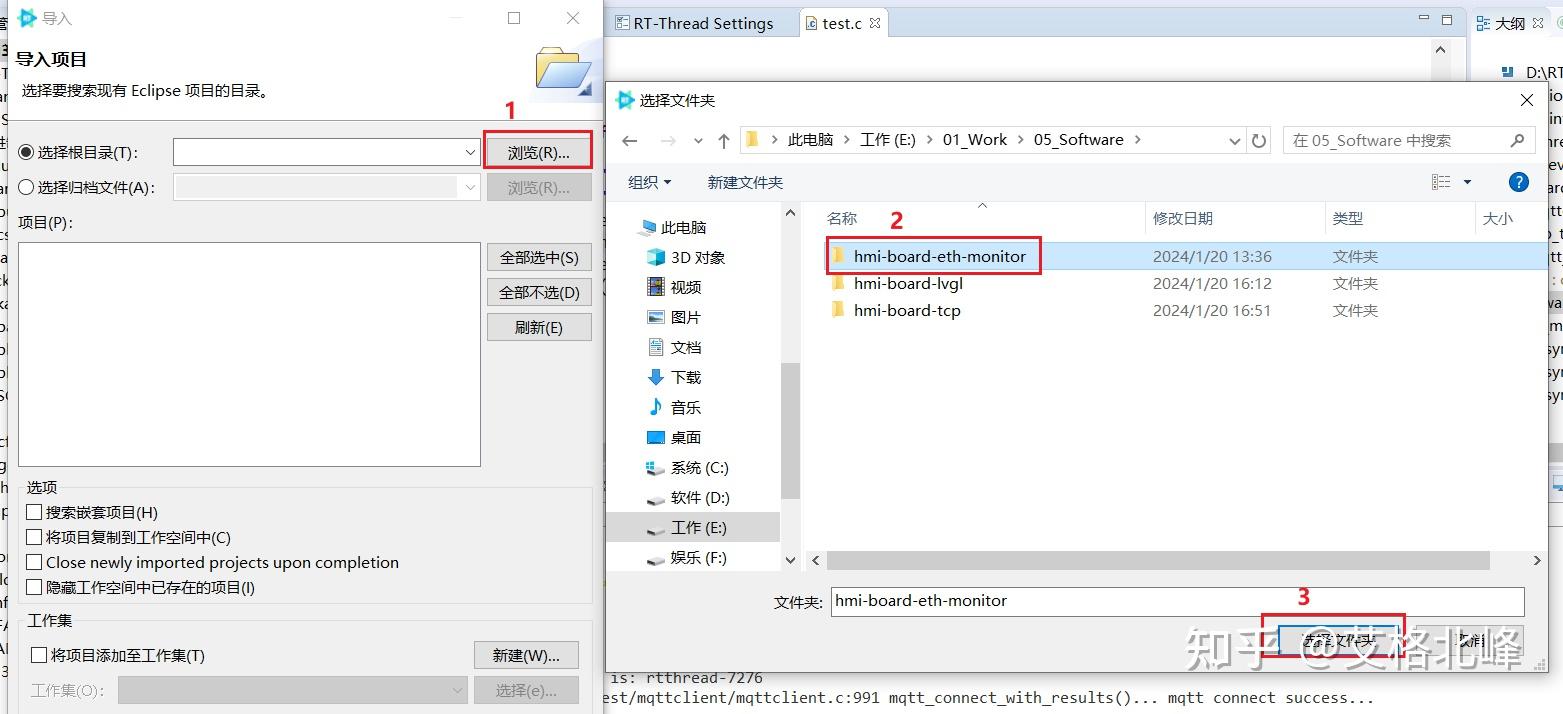Viewport: 1563px width, 714px height.
Task: Click 新建(W)... working set button
Action: (526, 655)
